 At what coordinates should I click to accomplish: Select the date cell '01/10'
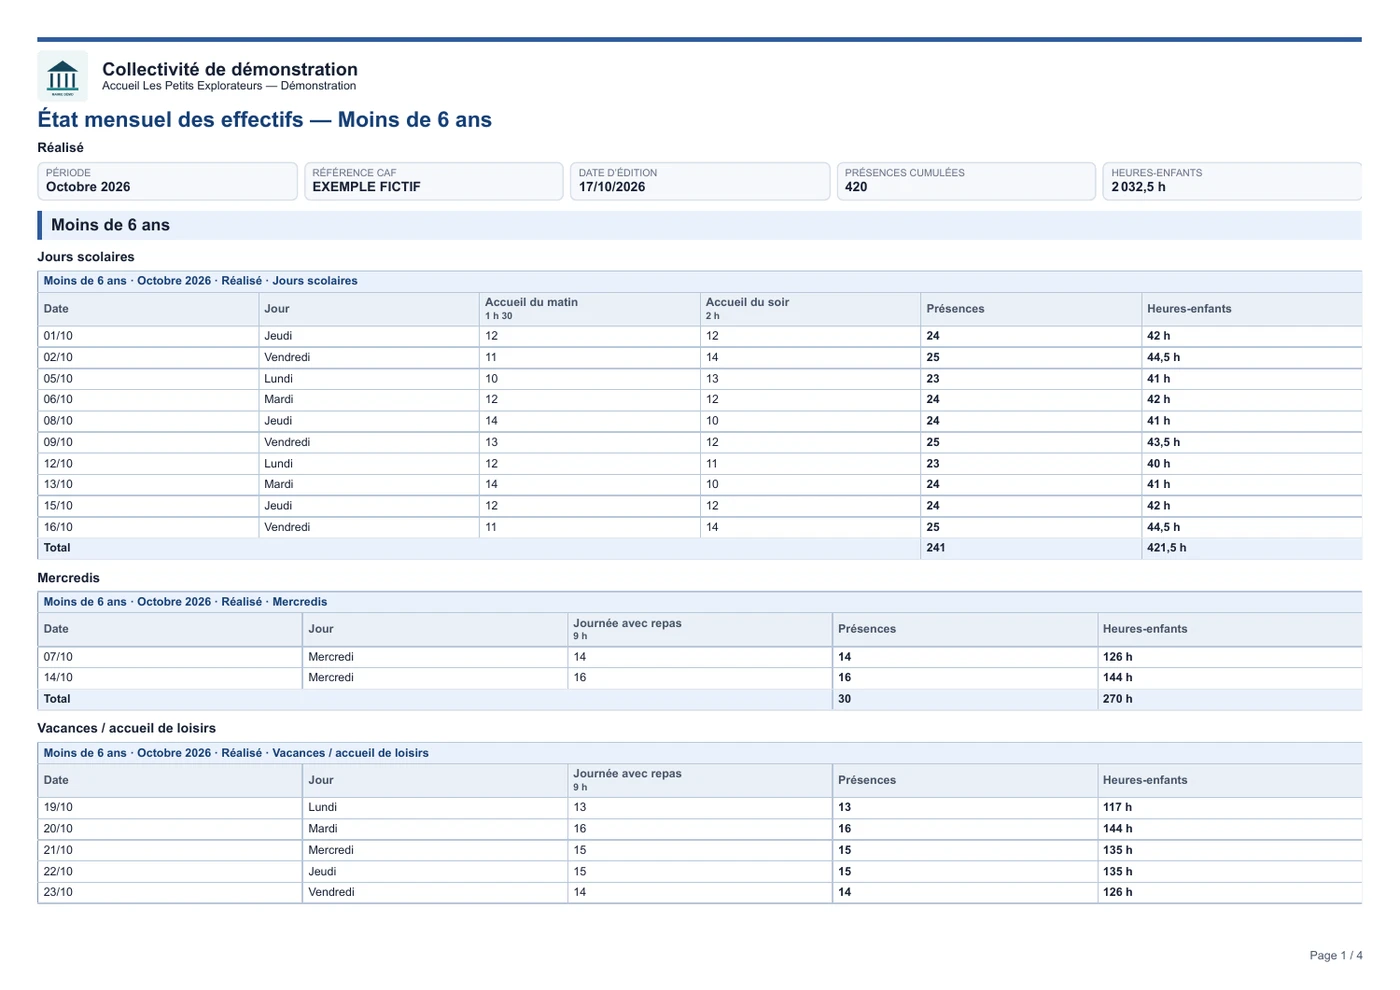[x=148, y=336]
